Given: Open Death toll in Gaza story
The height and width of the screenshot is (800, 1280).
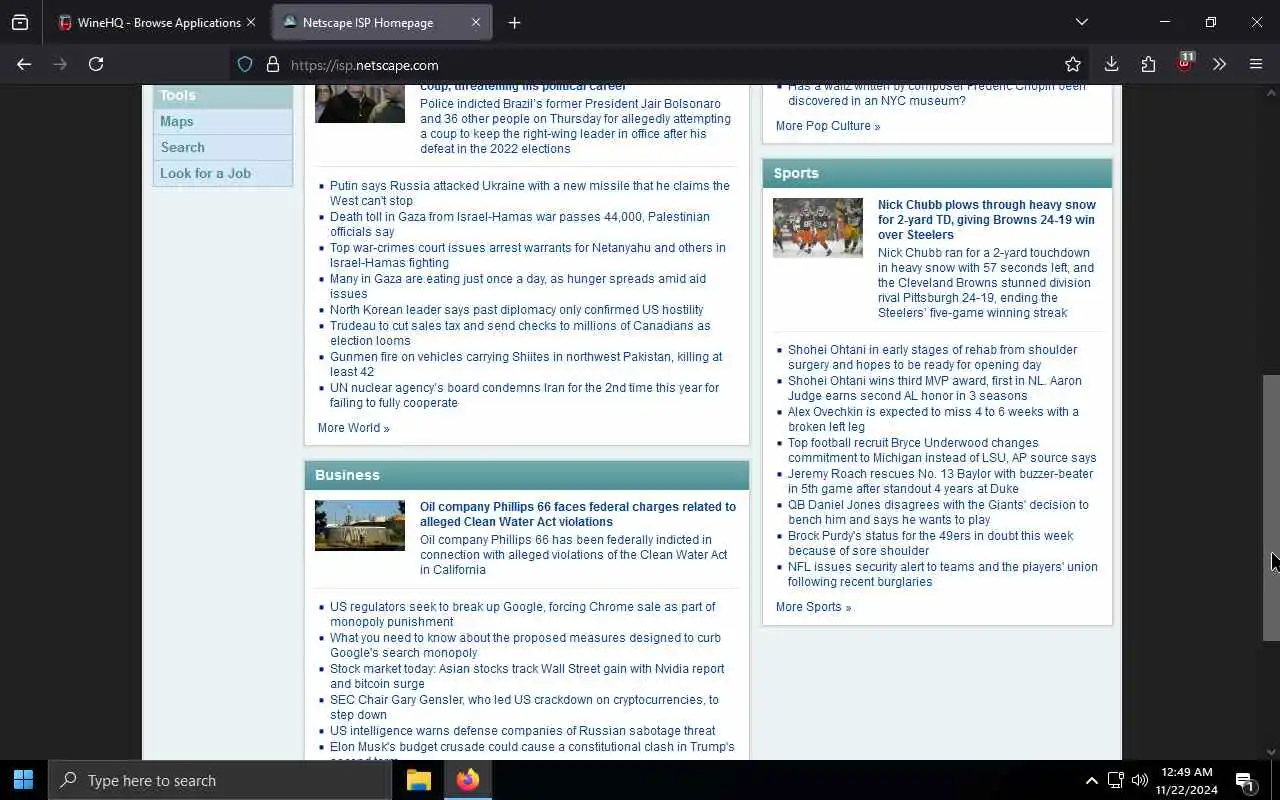Looking at the screenshot, I should [x=520, y=224].
